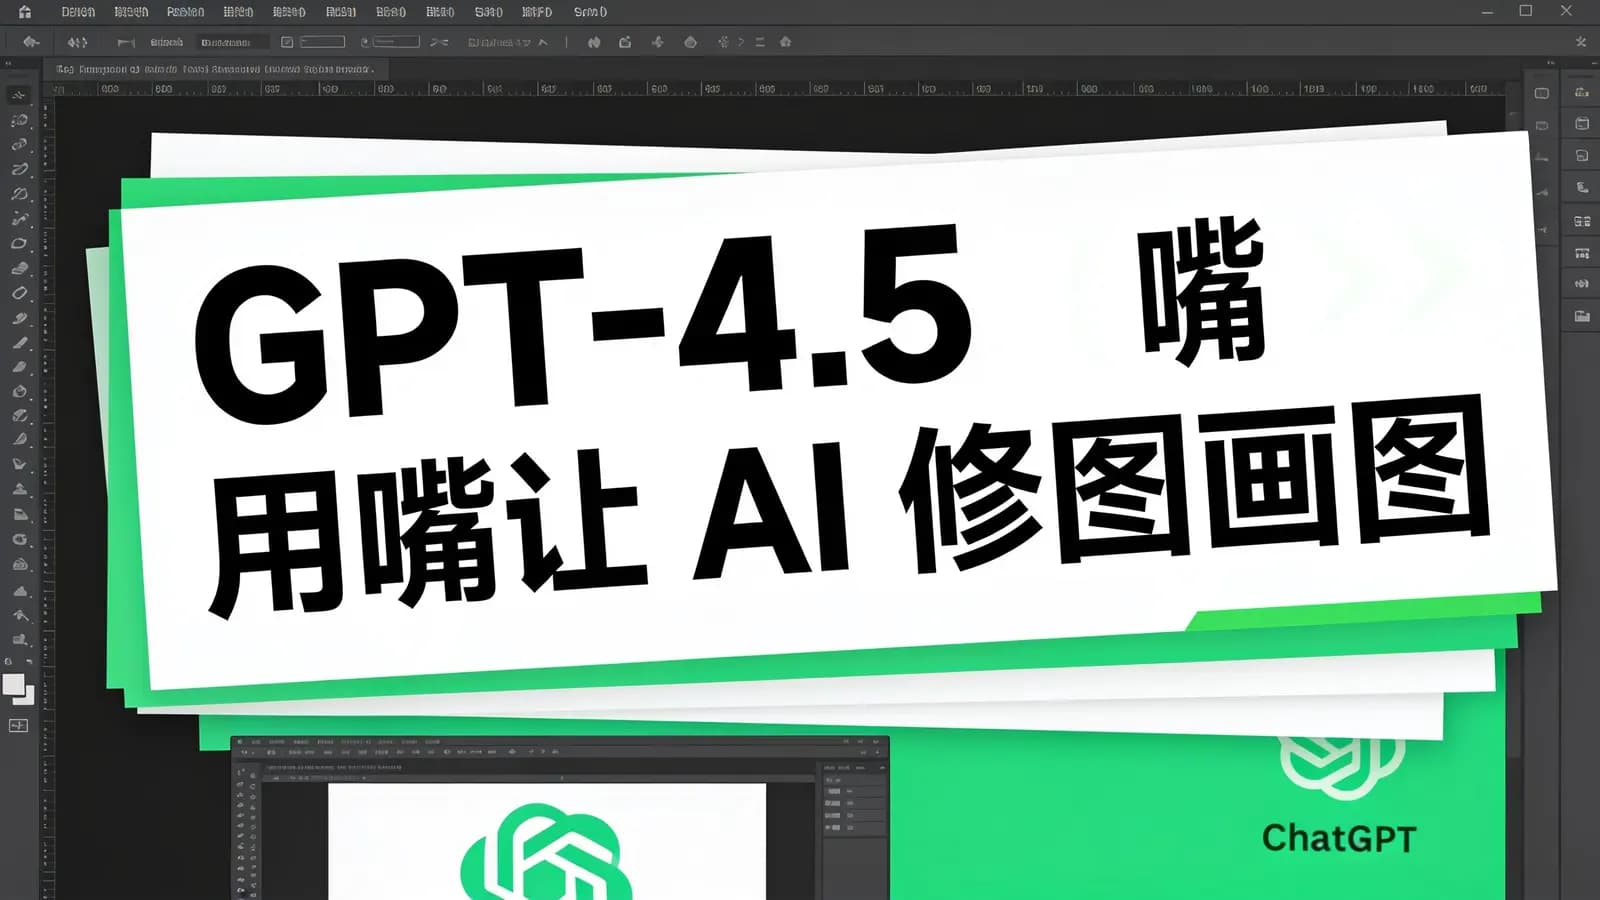The height and width of the screenshot is (900, 1600).
Task: Click the sparkle-shaped icon in the options bar
Action: click(x=657, y=42)
